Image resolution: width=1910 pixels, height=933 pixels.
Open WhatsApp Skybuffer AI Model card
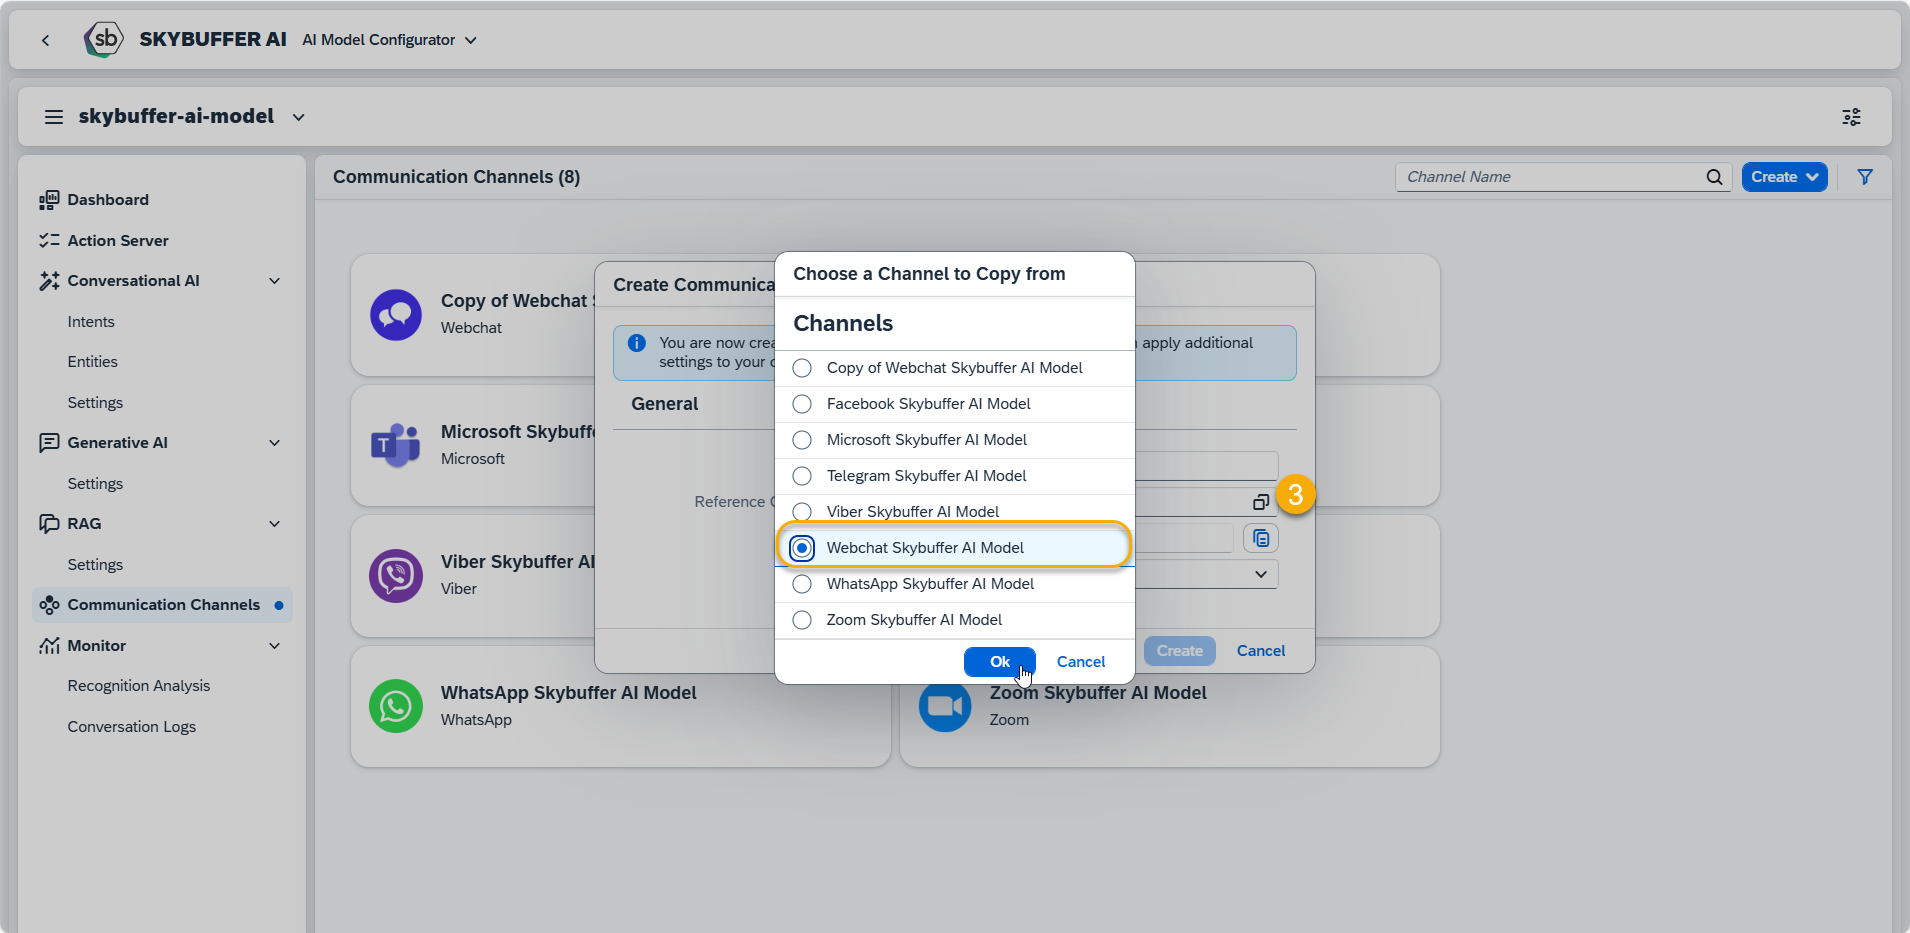(x=620, y=707)
